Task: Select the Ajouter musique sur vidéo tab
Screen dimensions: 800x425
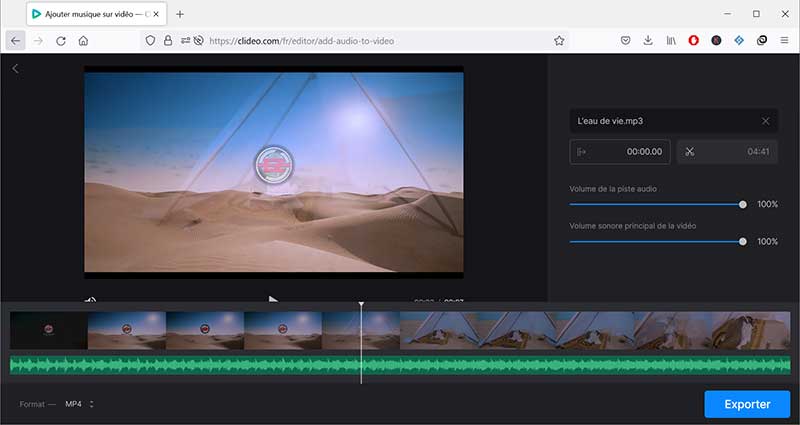Action: [96, 14]
